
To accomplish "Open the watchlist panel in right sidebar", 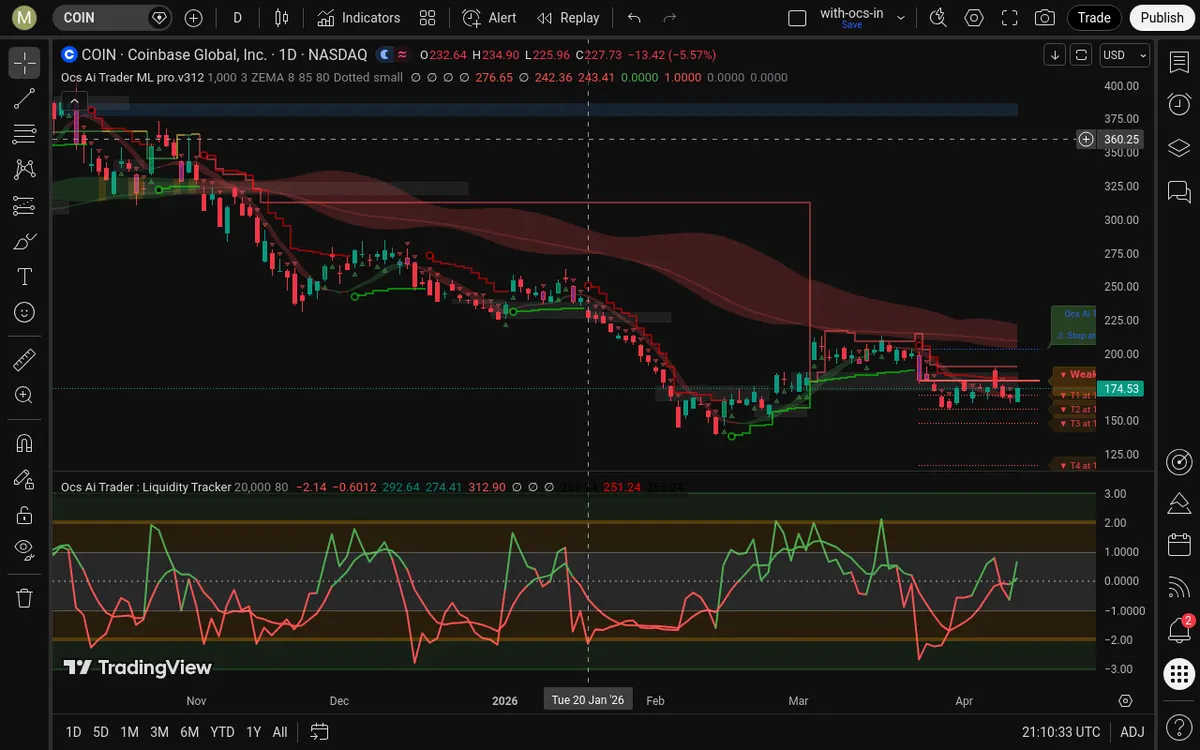I will [1179, 62].
